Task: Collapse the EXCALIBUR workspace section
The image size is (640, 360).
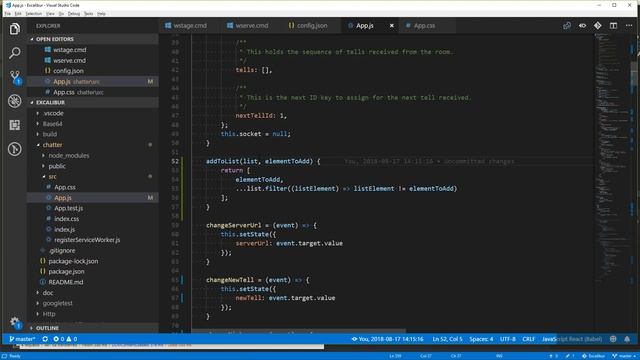Action: (x=93, y=102)
